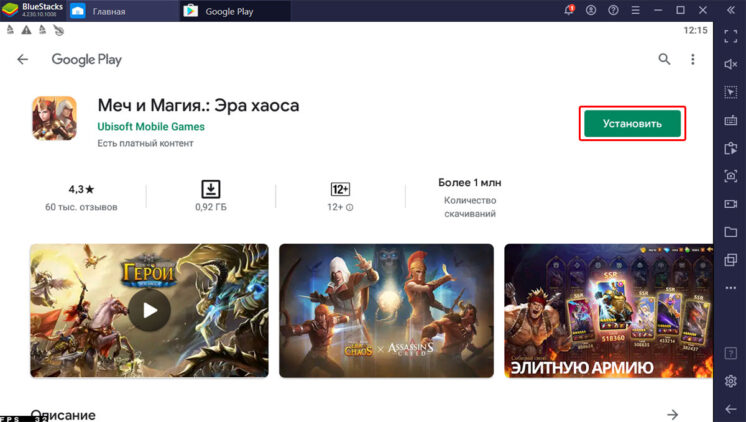This screenshot has height=422, width=746.
Task: Open the 4,3 star rating reviews
Action: tap(81, 189)
